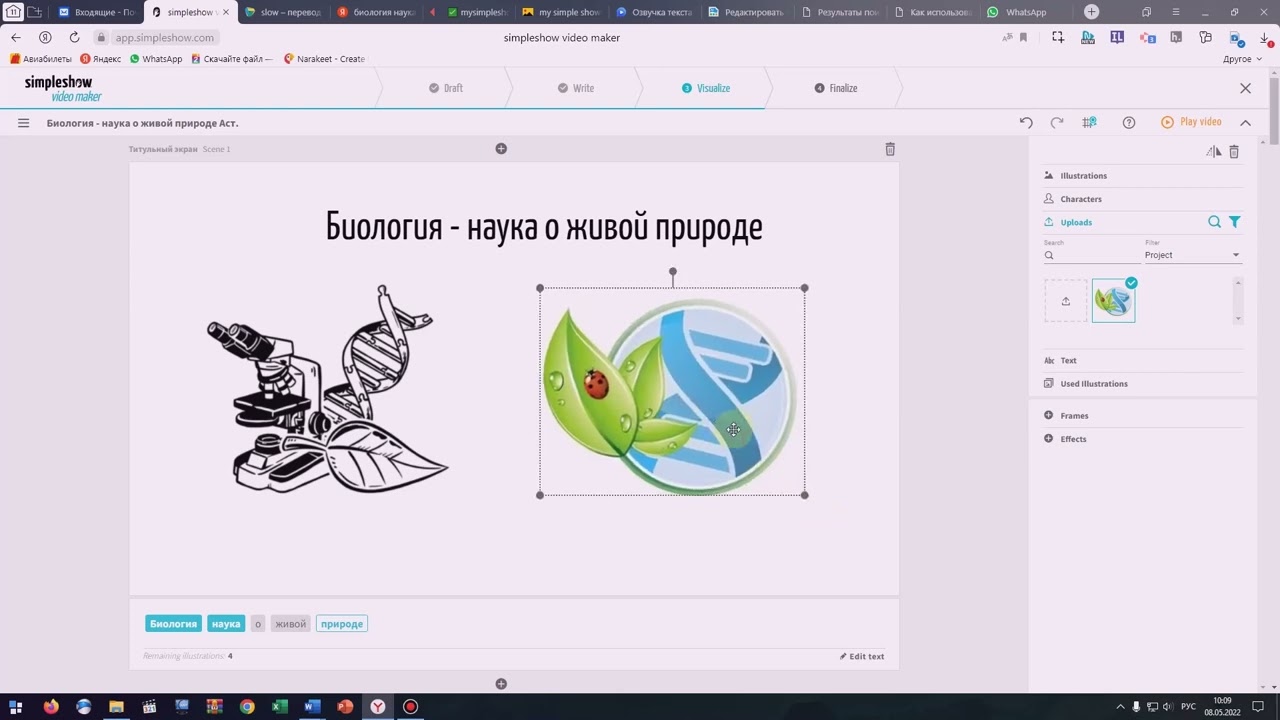Open the Project filter dropdown

(x=1192, y=255)
